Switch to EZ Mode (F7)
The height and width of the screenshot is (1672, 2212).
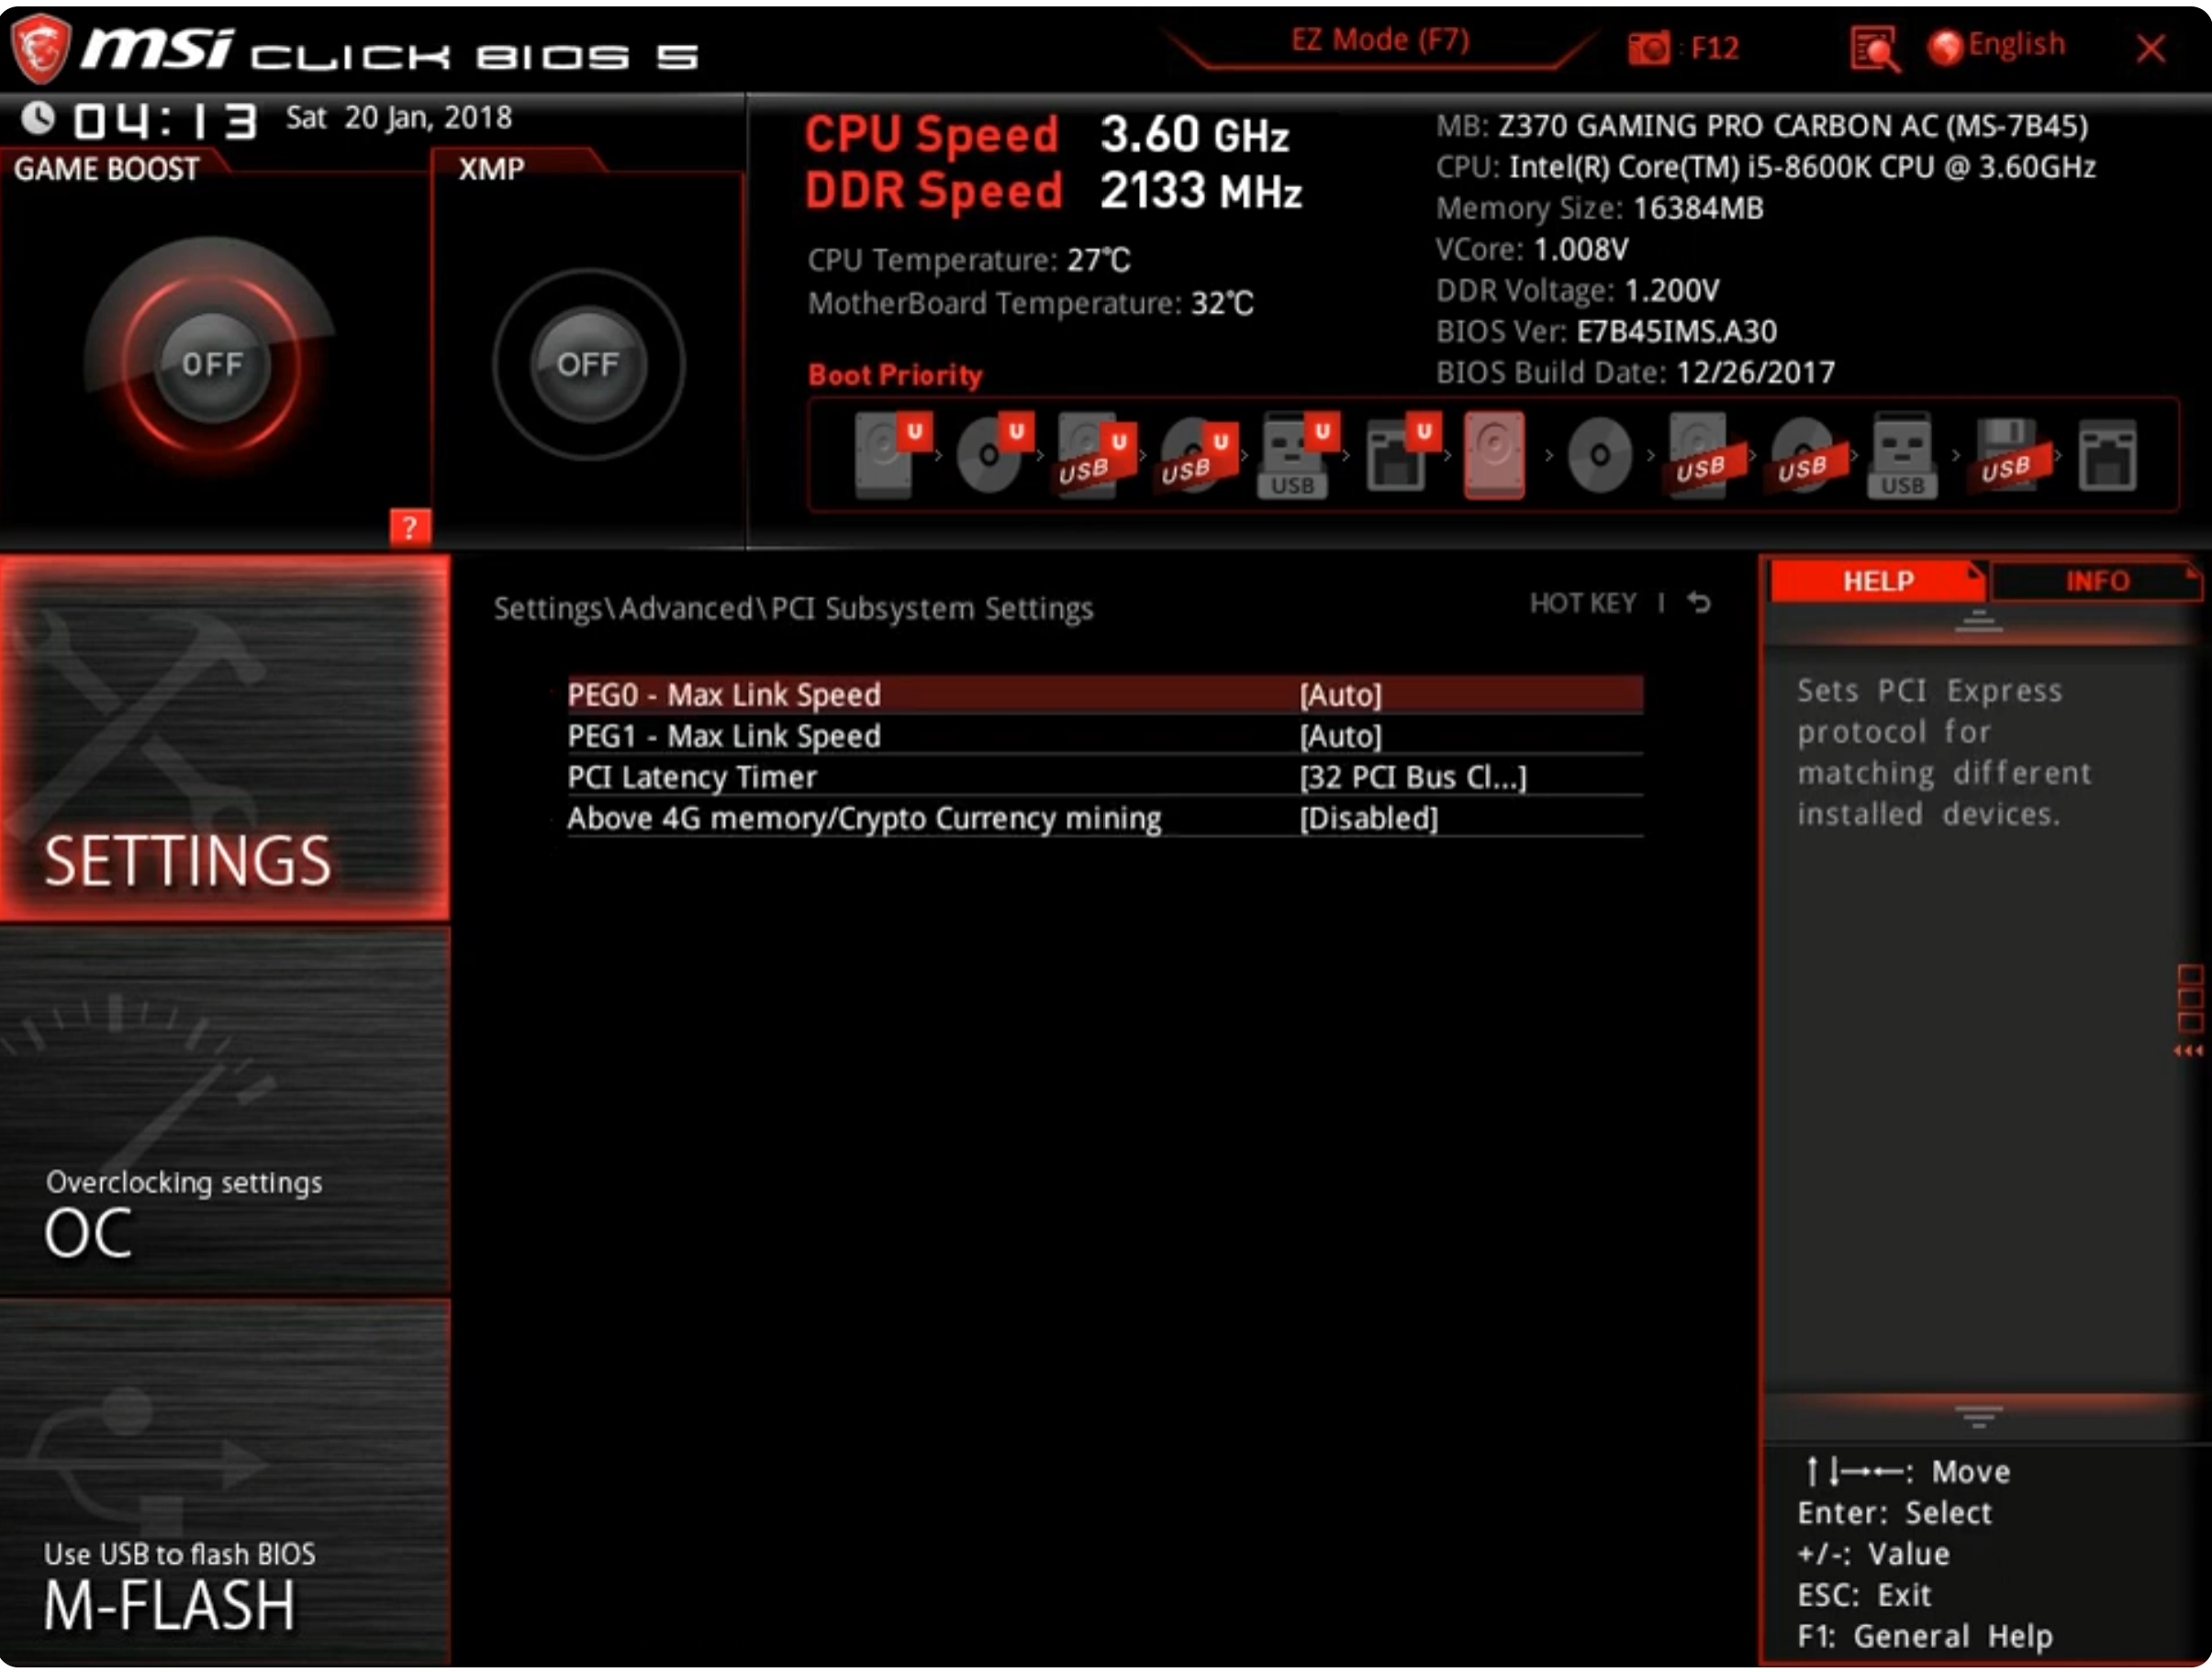pyautogui.click(x=1379, y=41)
